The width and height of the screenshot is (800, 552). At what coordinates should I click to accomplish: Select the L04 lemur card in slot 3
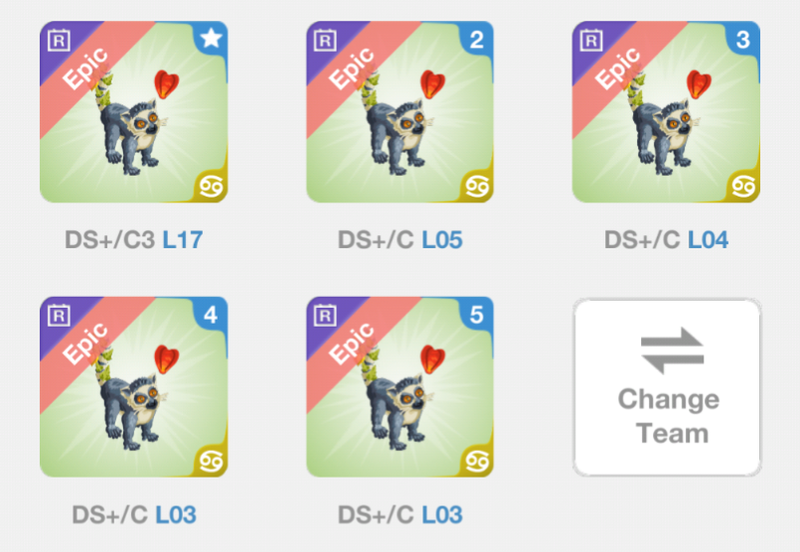tap(666, 112)
